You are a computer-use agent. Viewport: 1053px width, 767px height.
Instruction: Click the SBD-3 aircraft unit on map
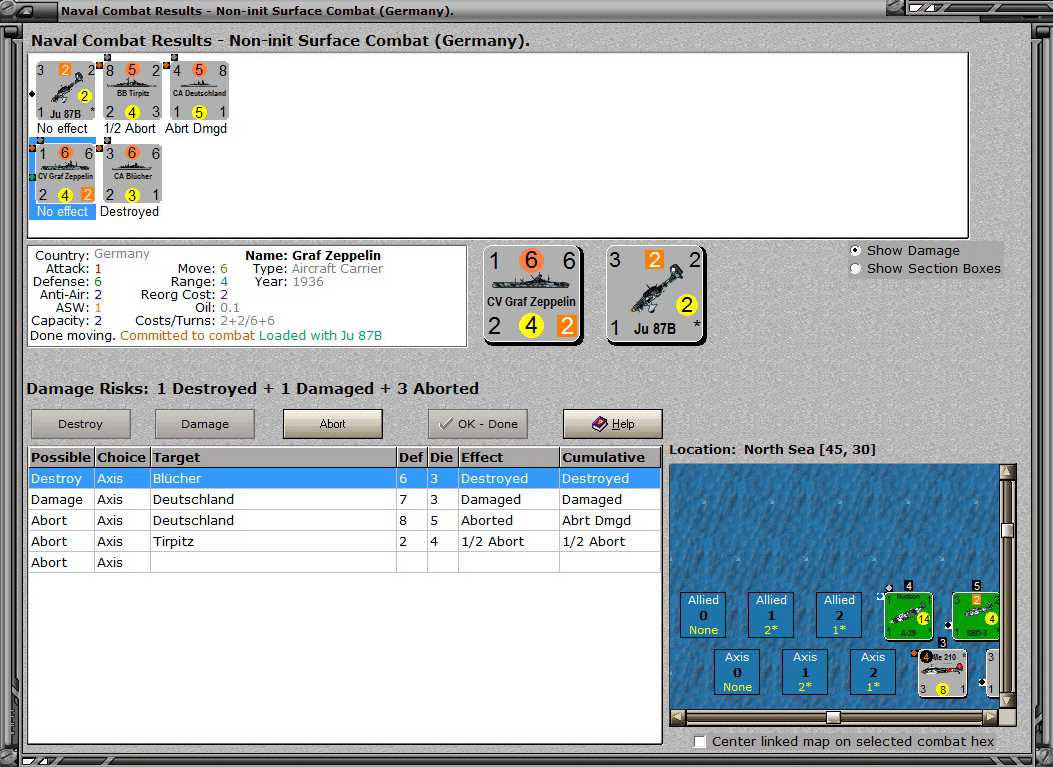pos(976,616)
